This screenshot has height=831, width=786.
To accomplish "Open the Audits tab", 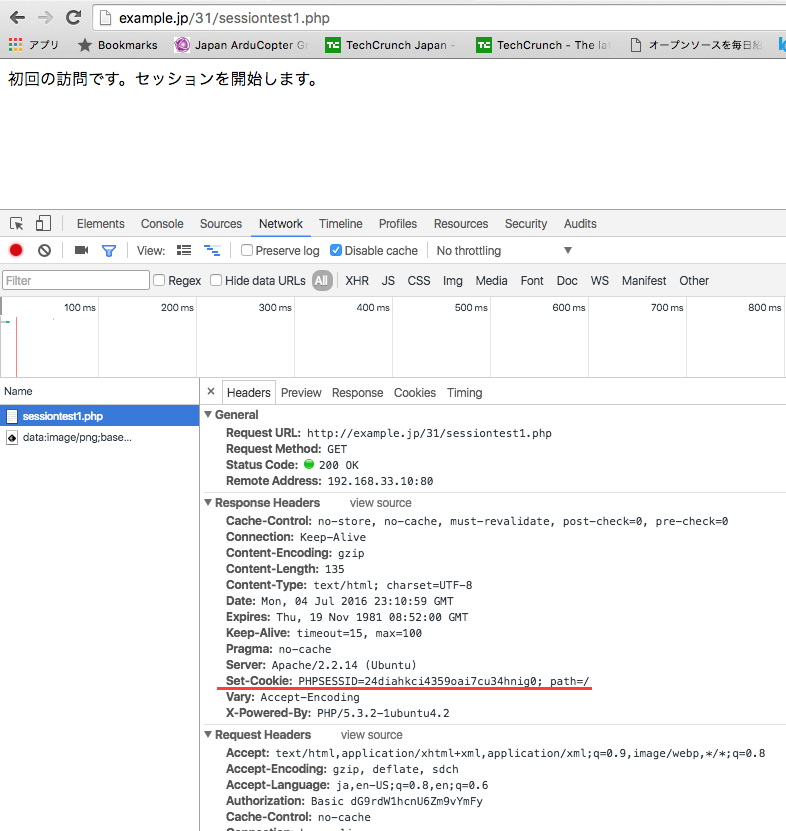I will [580, 224].
